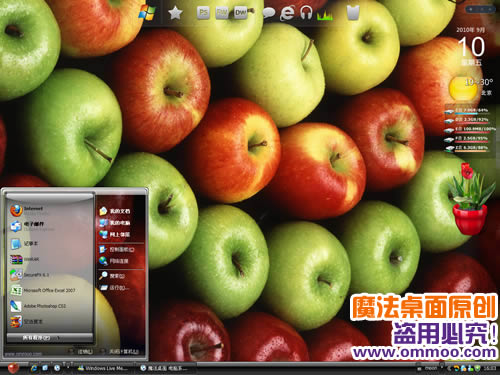Open the search magnifier item in start menu
The height and width of the screenshot is (375, 500).
click(x=112, y=276)
